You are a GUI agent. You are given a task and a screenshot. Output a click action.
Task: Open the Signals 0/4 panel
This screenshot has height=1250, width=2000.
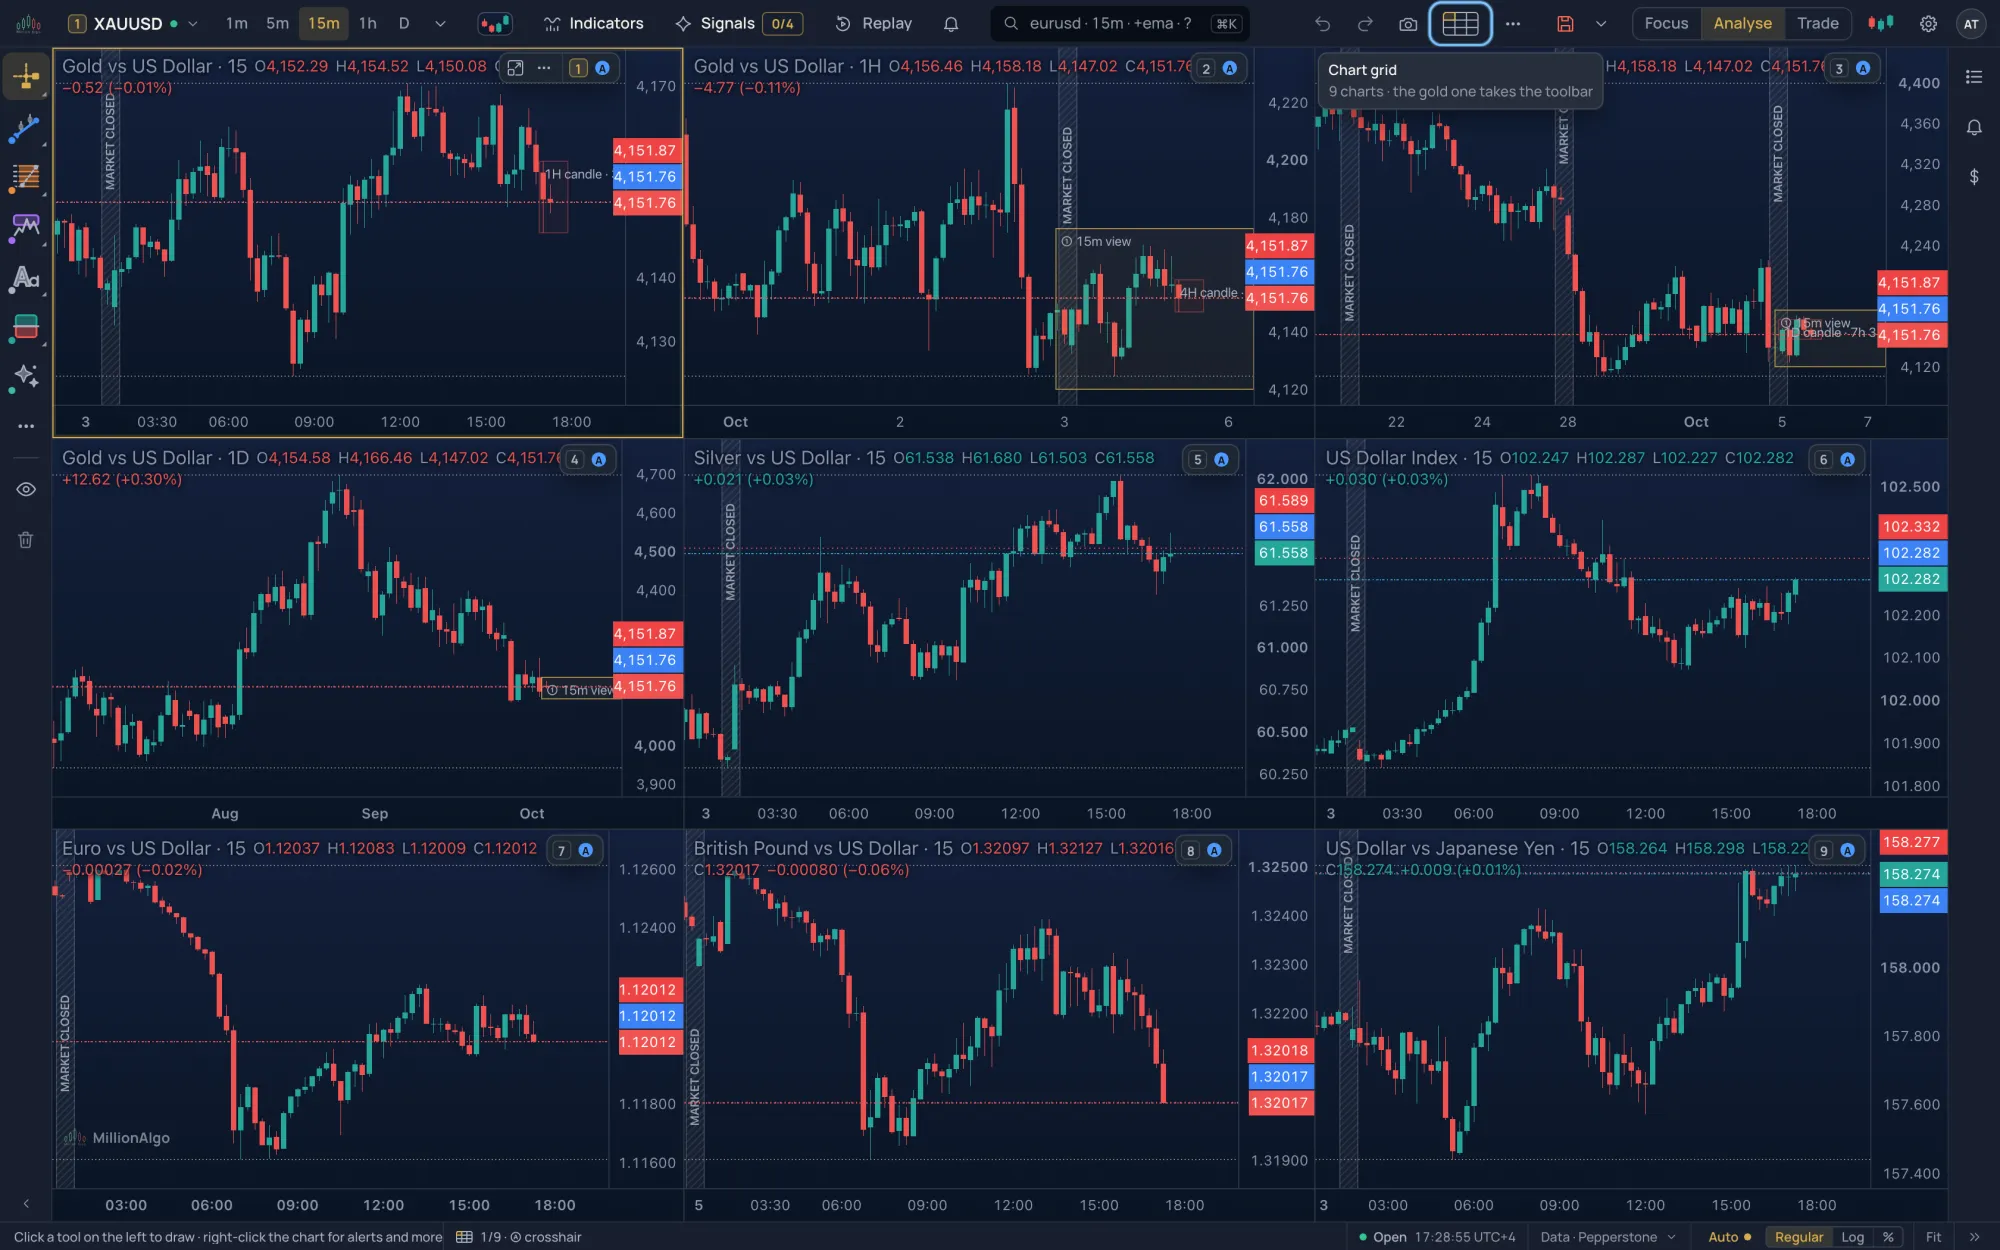point(738,24)
